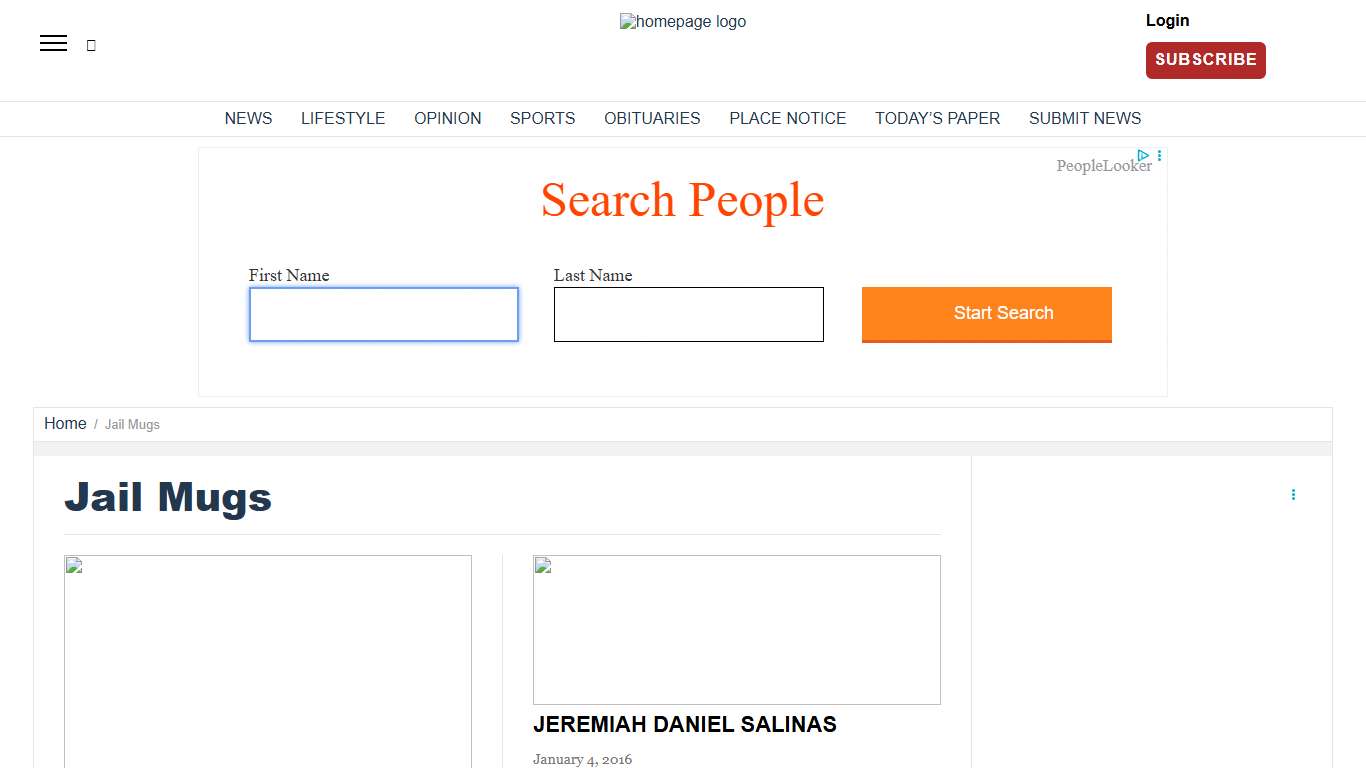The width and height of the screenshot is (1366, 768).
Task: Open the OBITUARIES page
Action: pyautogui.click(x=652, y=118)
